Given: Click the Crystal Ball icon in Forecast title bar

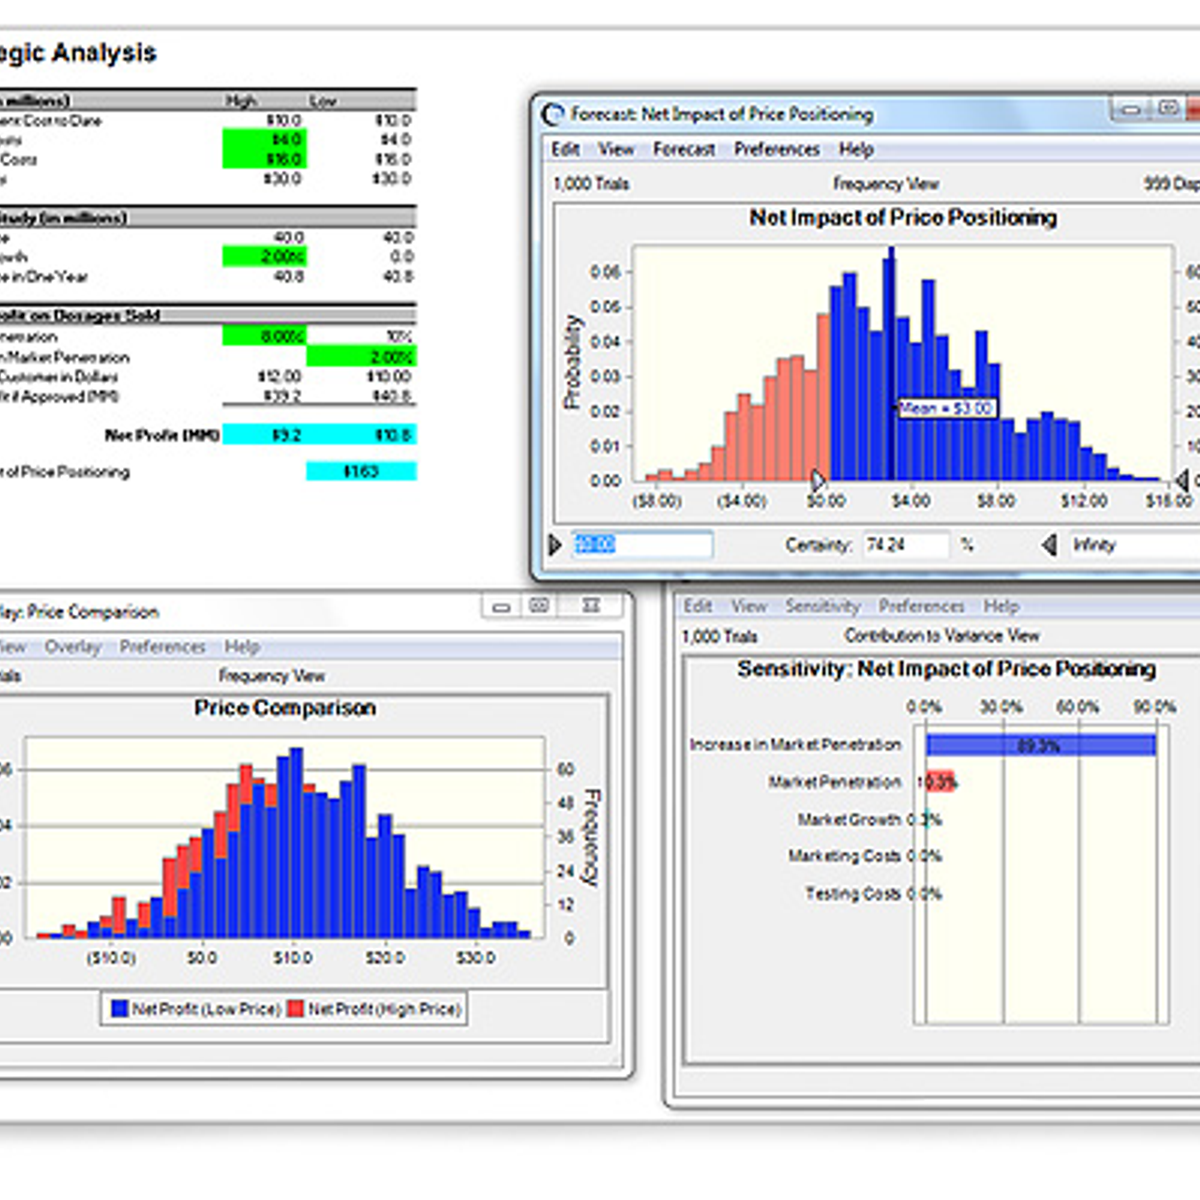Looking at the screenshot, I should click(x=552, y=114).
